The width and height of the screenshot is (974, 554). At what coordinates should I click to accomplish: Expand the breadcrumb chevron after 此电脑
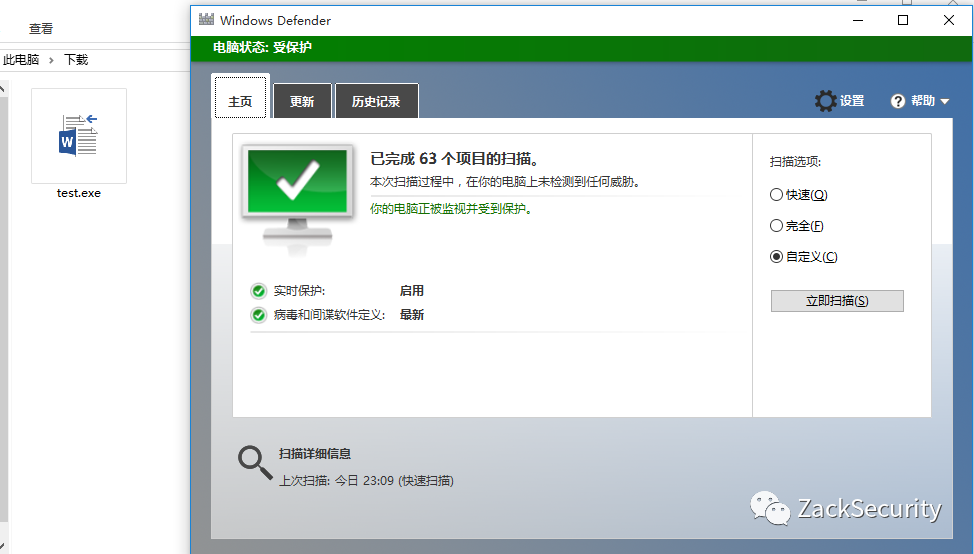click(51, 60)
